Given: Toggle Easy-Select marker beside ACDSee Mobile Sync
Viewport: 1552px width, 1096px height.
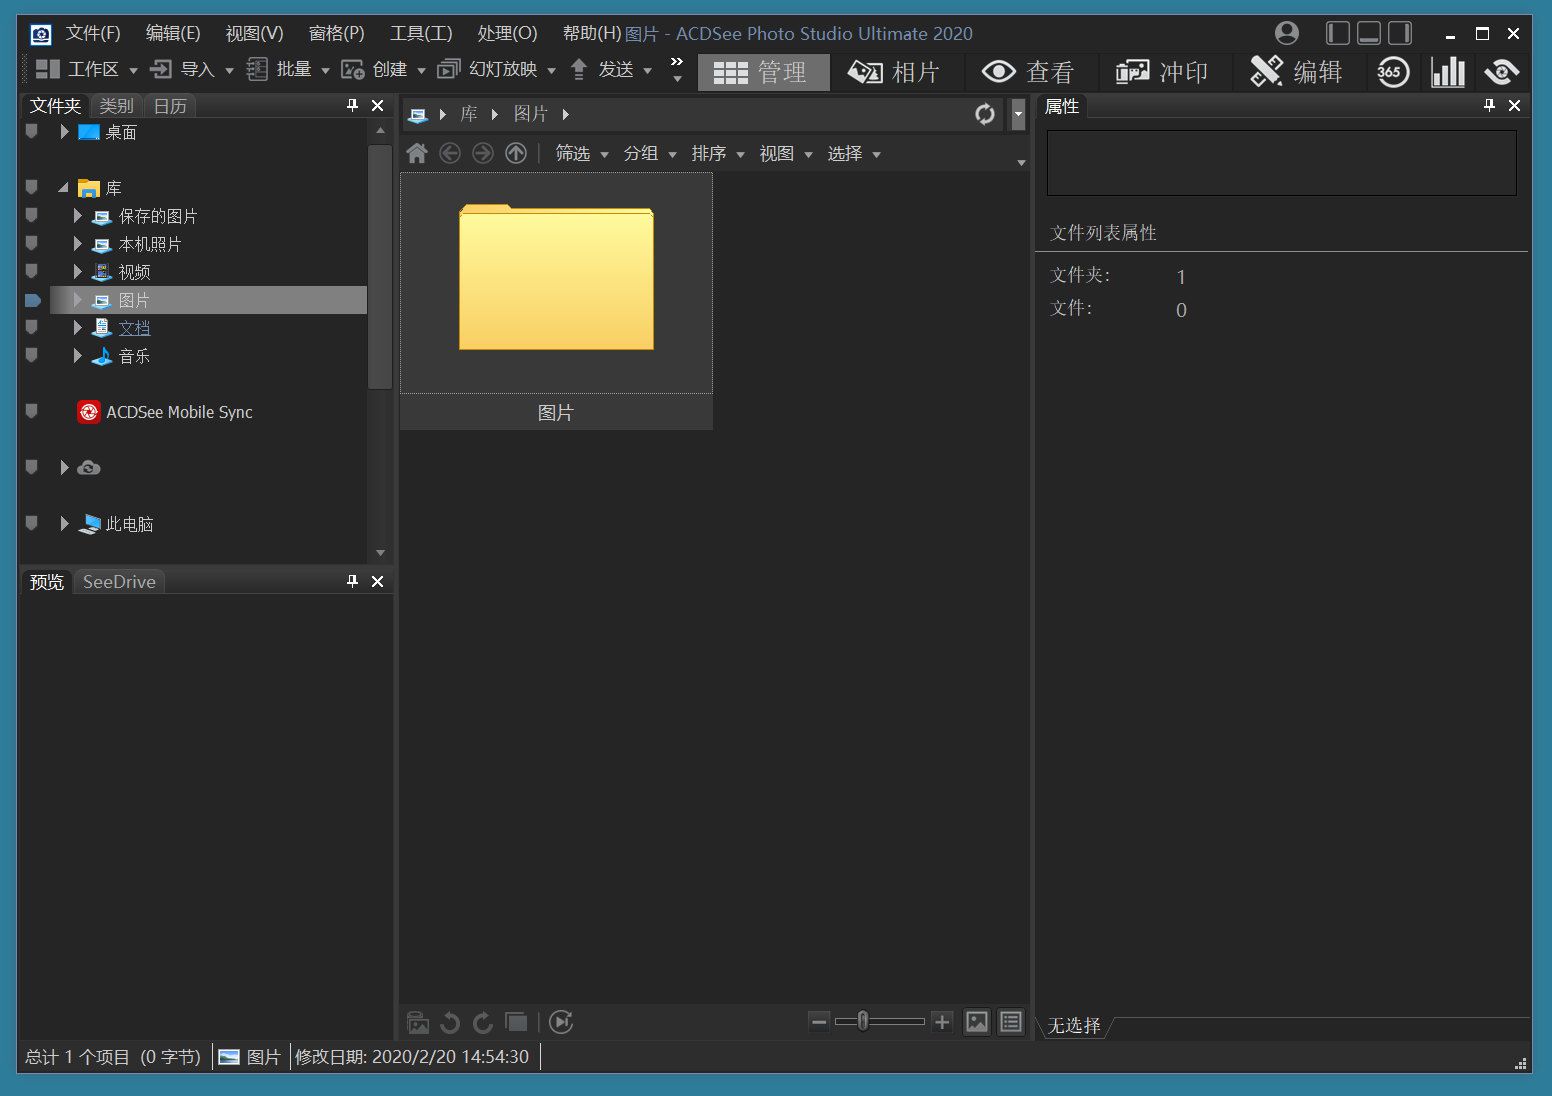Looking at the screenshot, I should click(x=32, y=411).
